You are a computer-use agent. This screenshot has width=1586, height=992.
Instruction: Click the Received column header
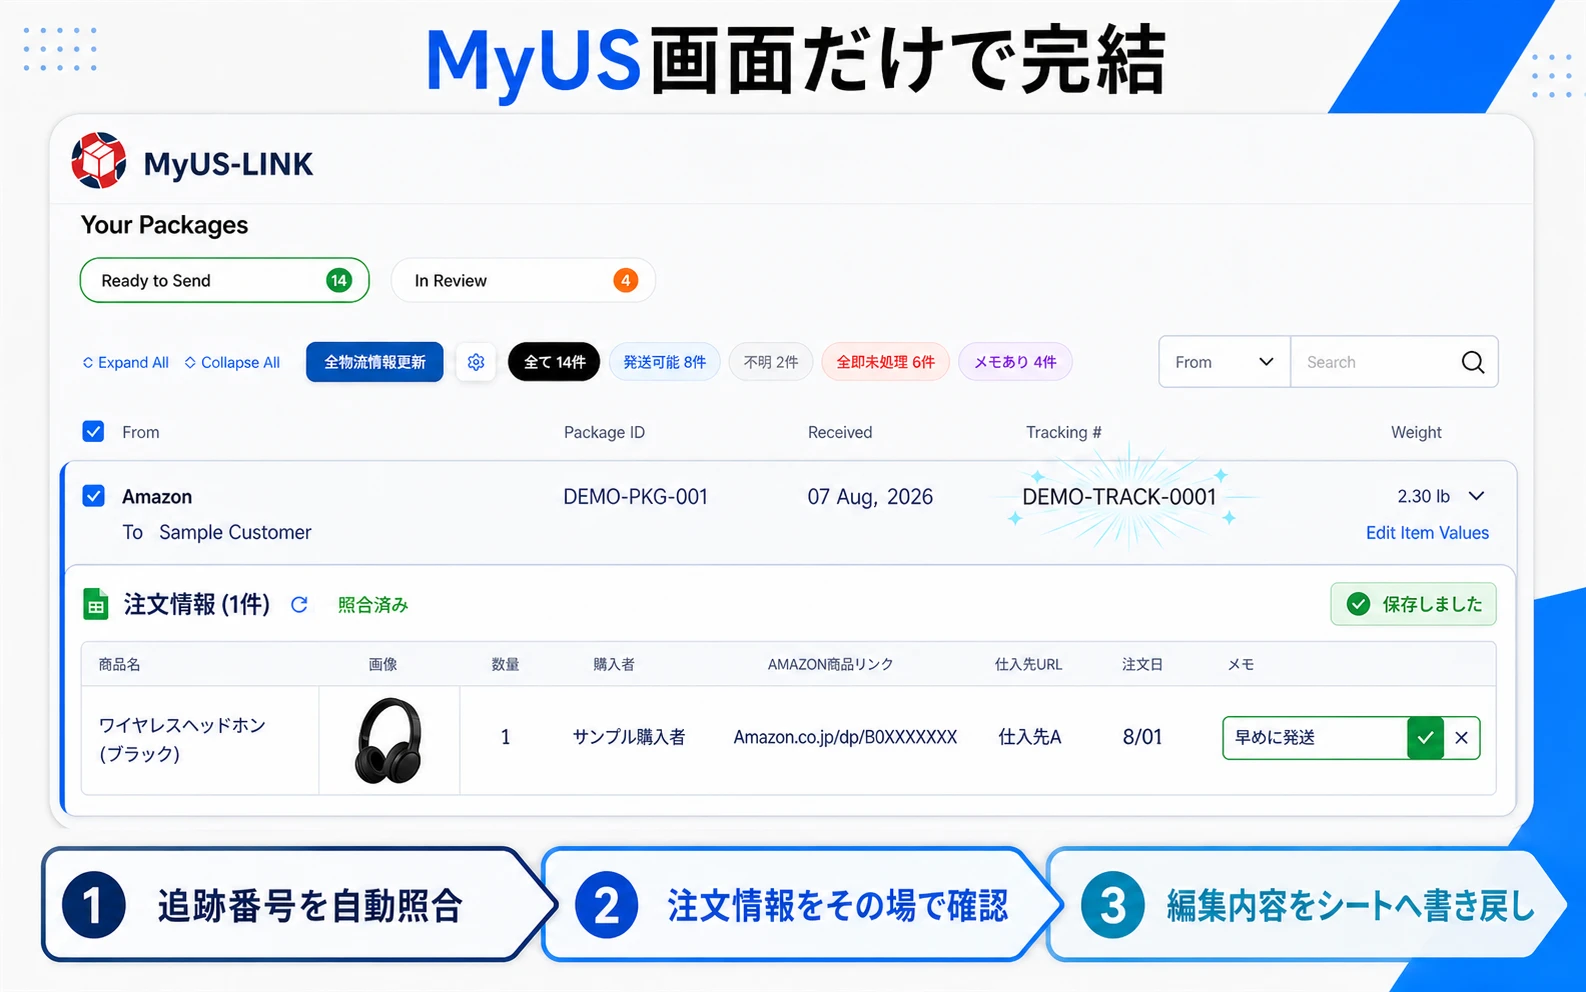tap(840, 432)
